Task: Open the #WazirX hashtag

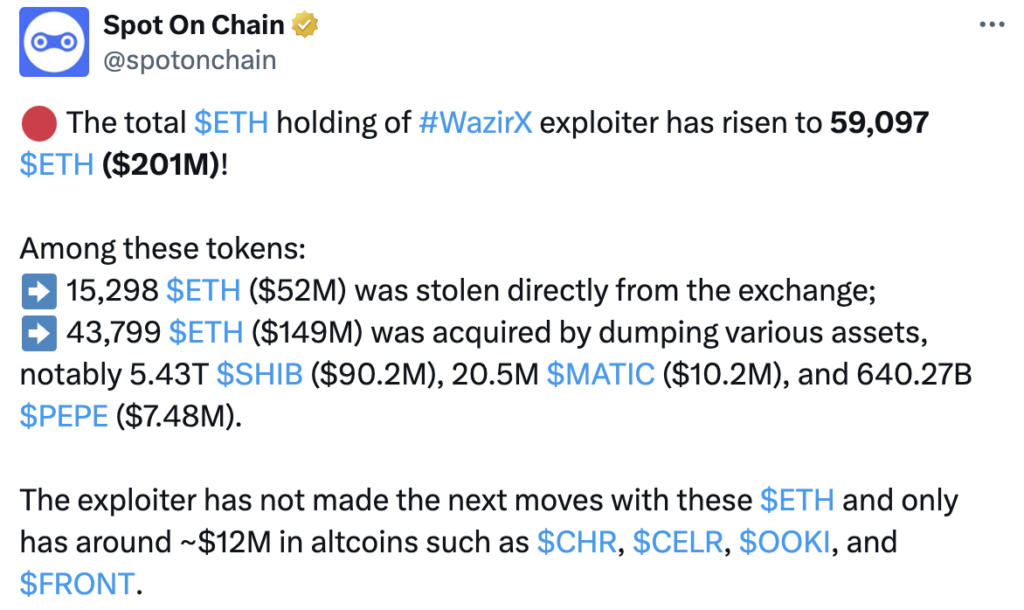Action: [x=475, y=123]
